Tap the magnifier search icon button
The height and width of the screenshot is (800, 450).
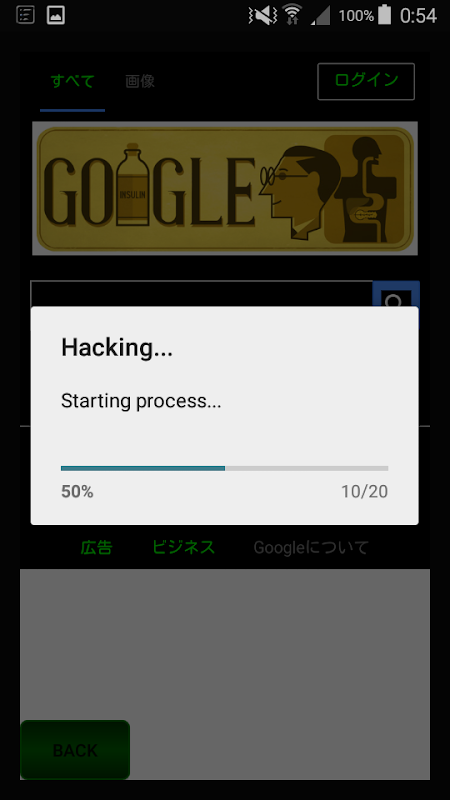point(396,294)
